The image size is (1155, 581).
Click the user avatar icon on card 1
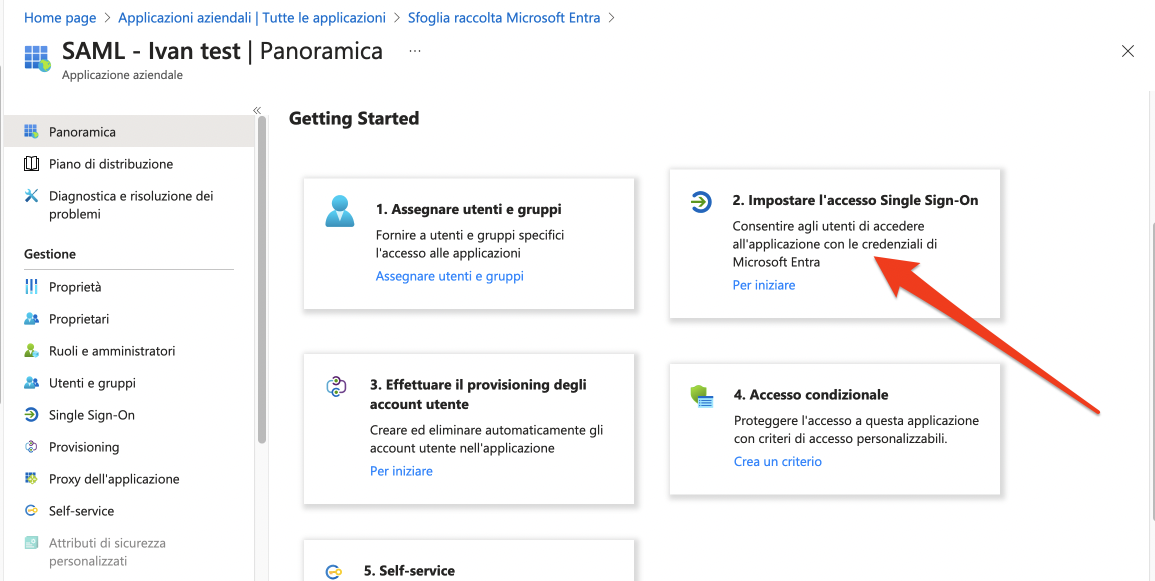[340, 211]
